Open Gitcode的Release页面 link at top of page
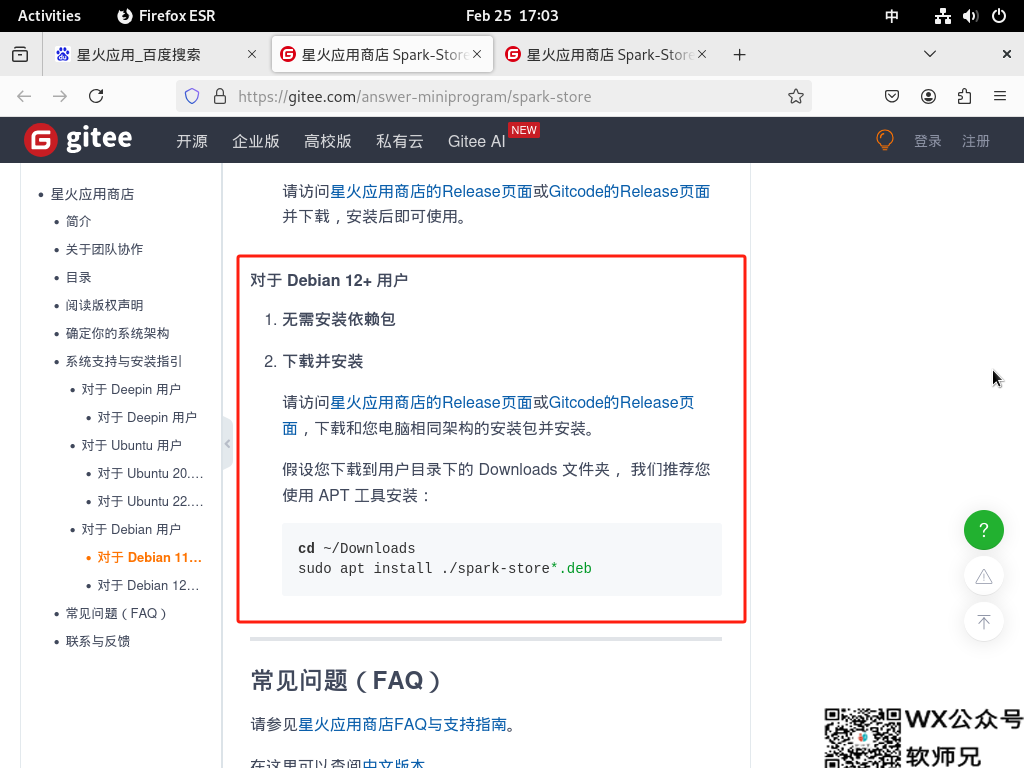Viewport: 1024px width, 768px height. 629,191
